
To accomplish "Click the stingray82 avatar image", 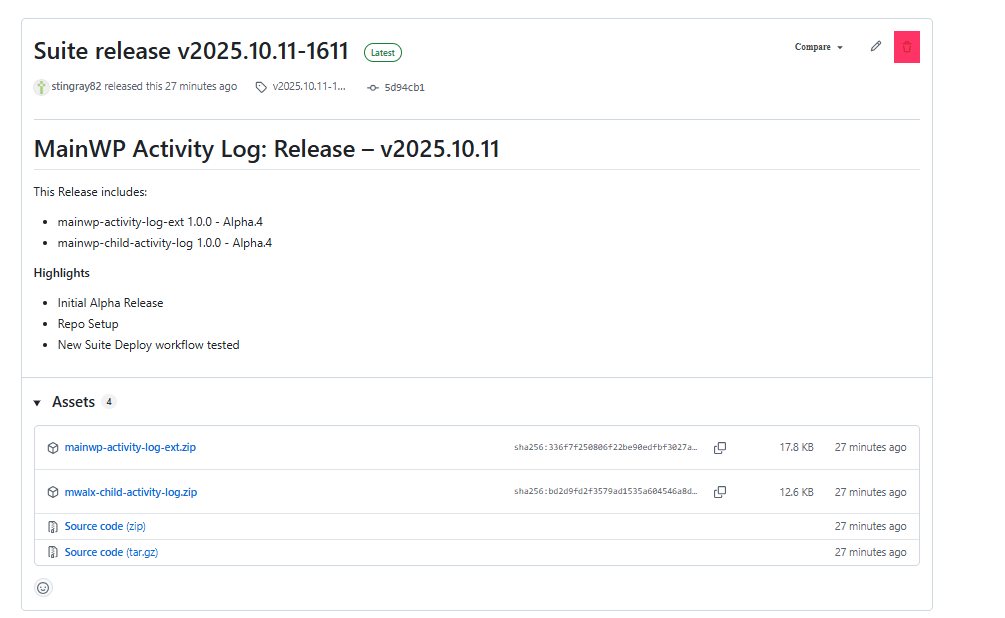I will (x=41, y=87).
